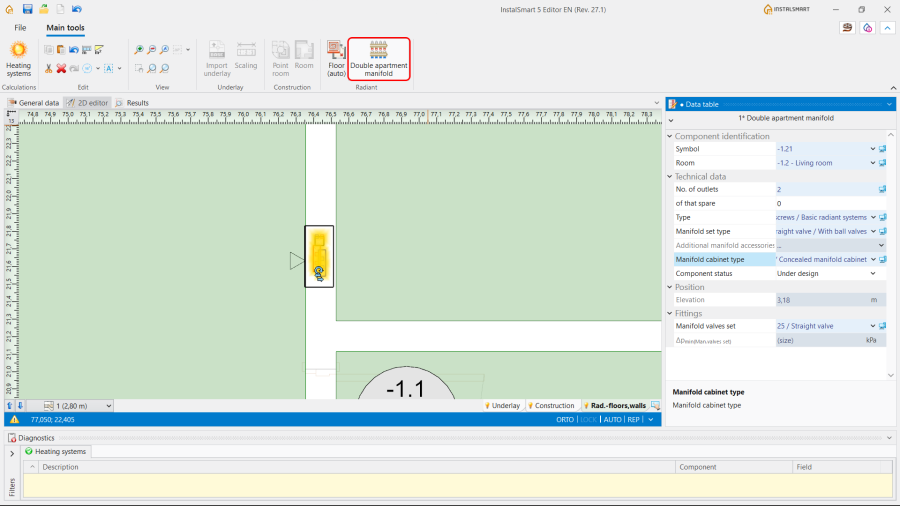Viewport: 900px width, 506px height.
Task: Click the water drop icon at top right
Action: click(x=867, y=28)
